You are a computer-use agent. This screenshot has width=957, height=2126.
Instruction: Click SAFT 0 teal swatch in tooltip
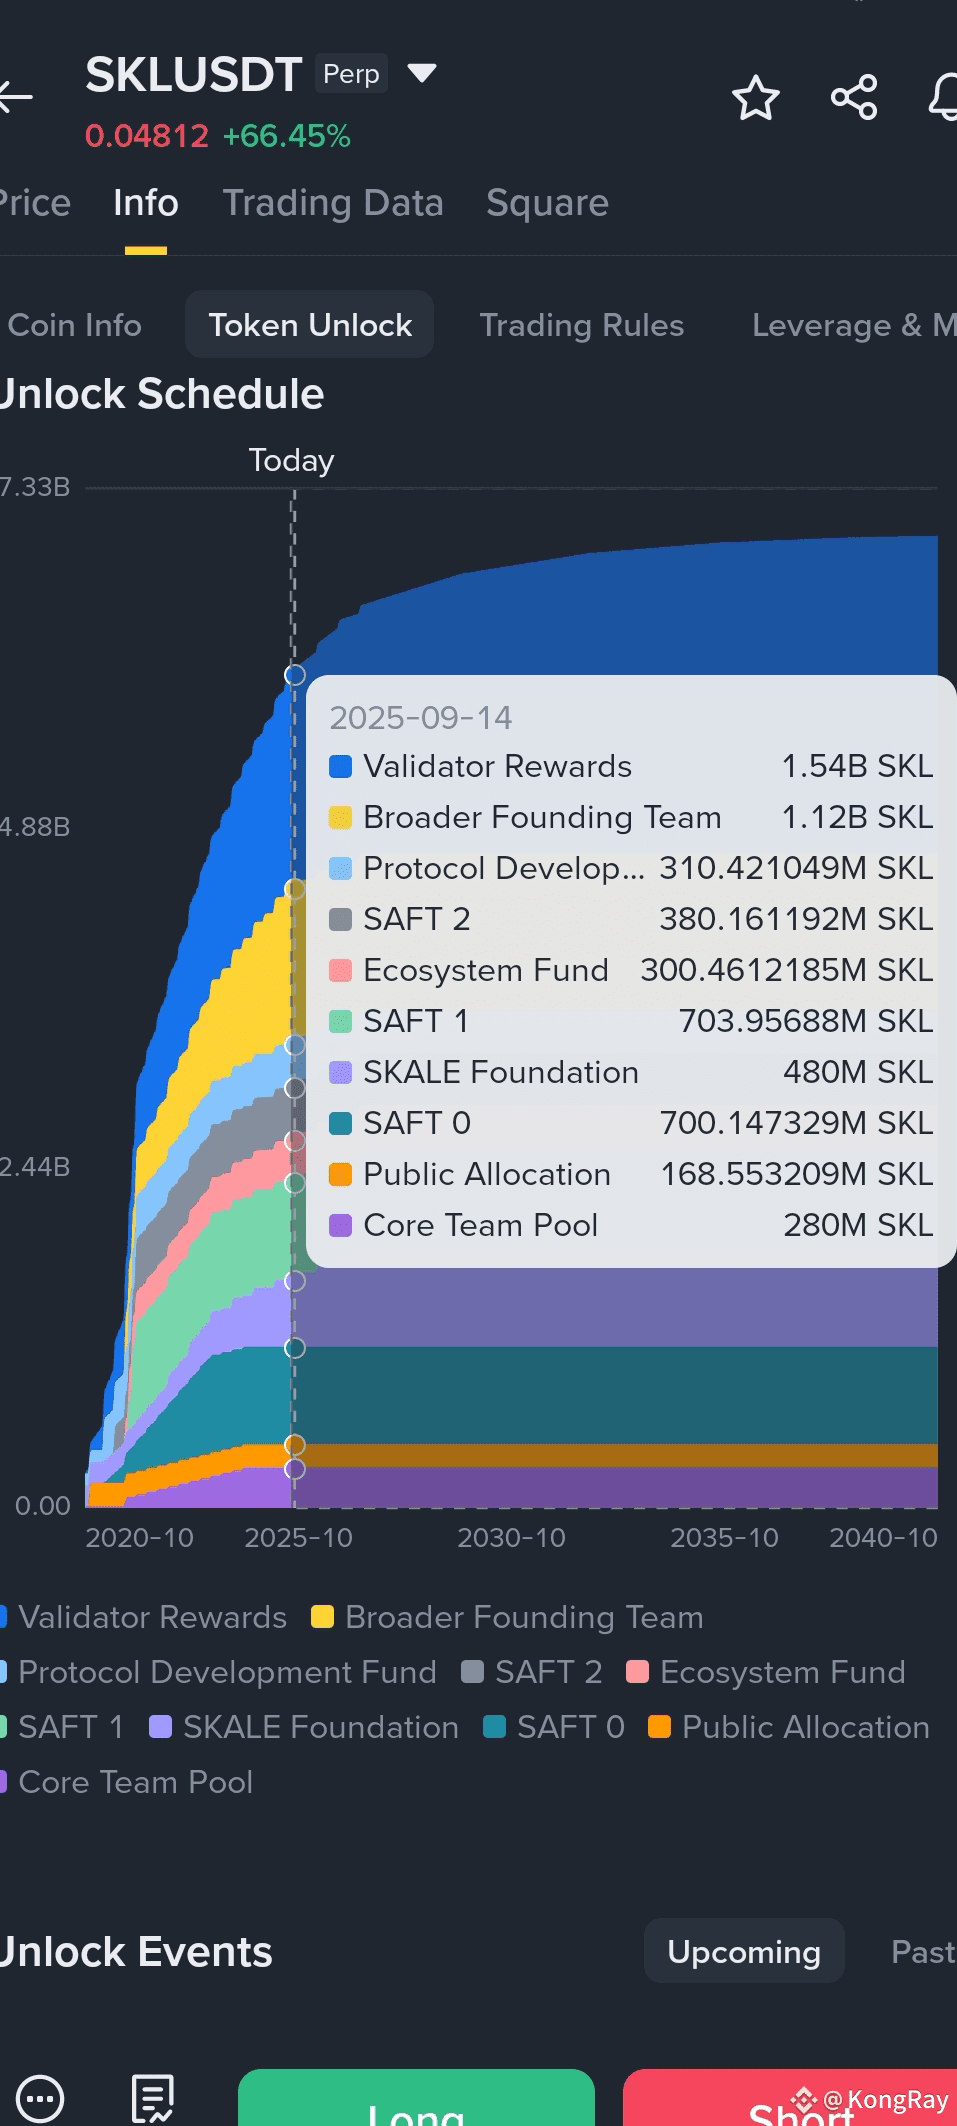pos(340,1124)
